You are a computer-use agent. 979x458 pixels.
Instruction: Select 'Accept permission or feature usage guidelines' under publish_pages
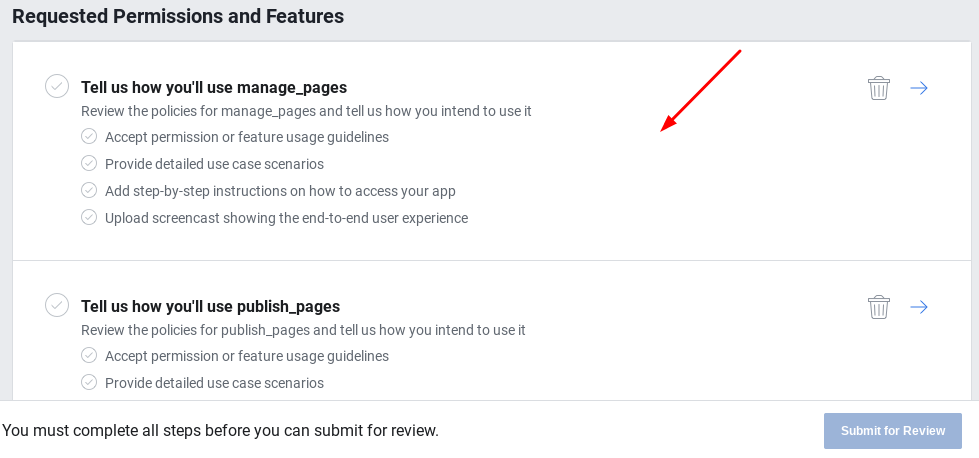(x=247, y=356)
